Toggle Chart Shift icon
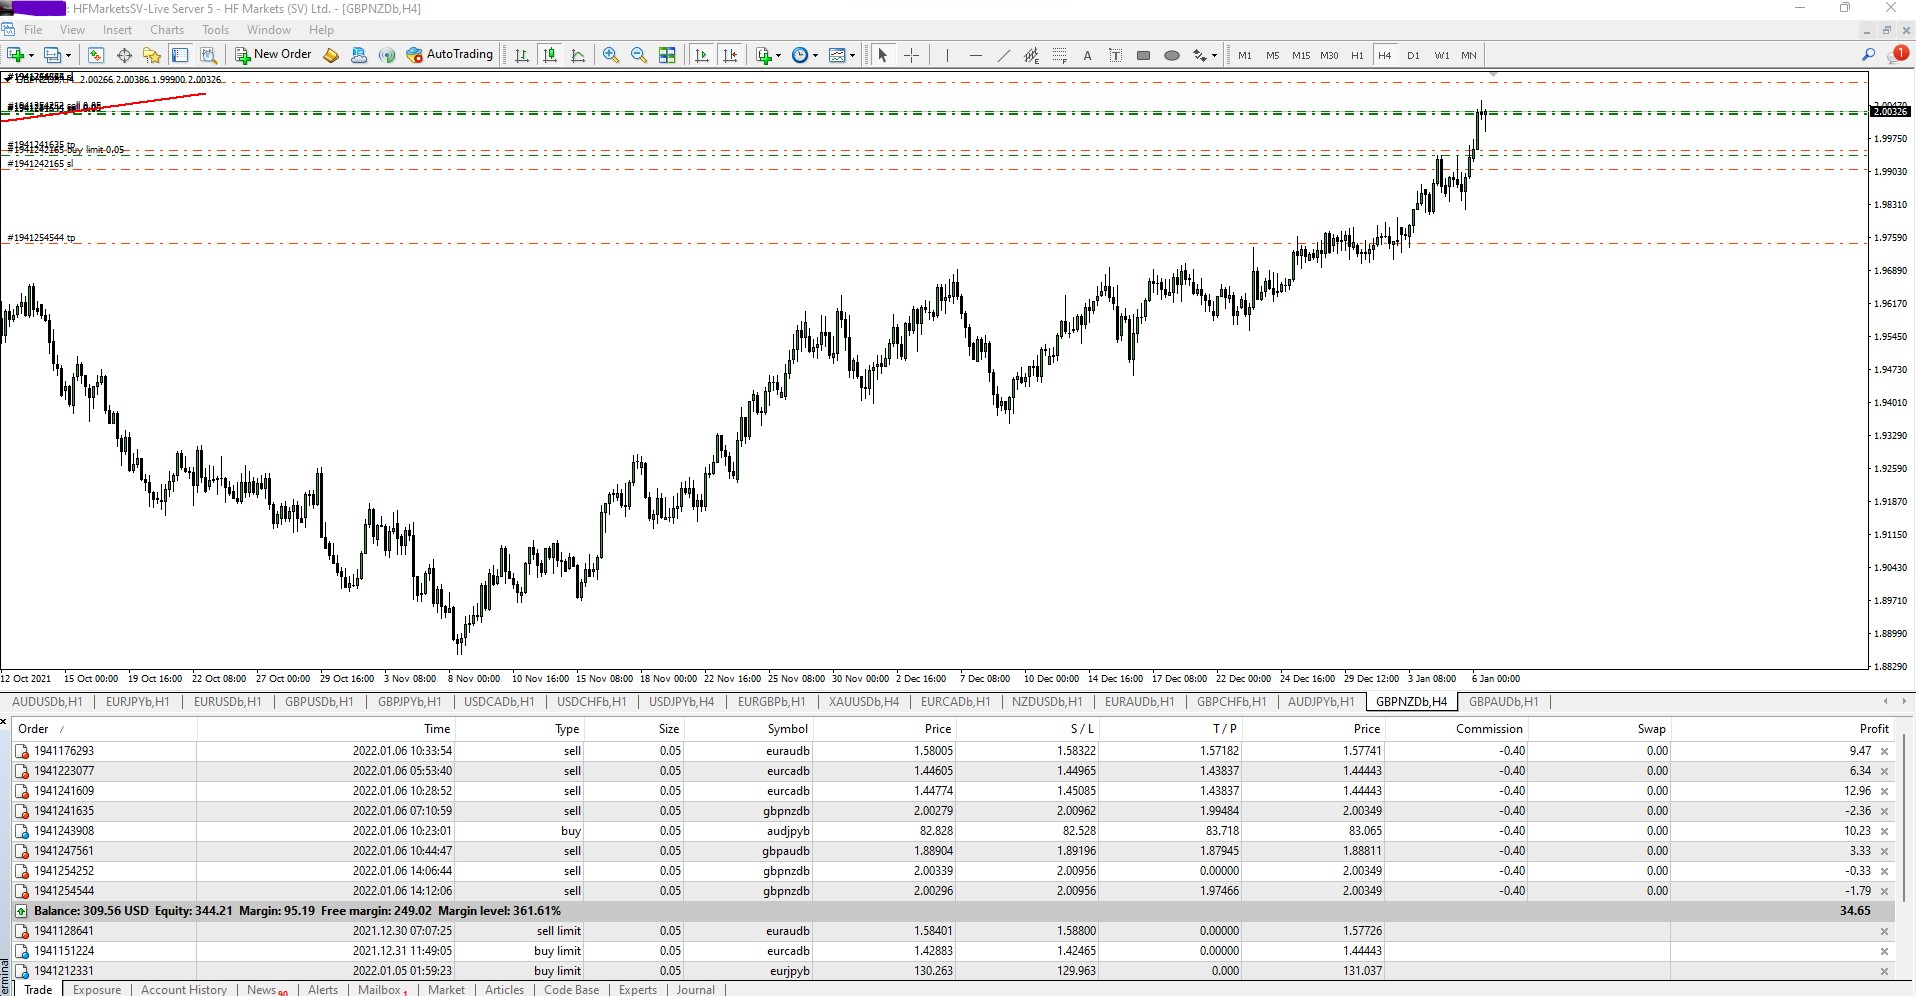 click(730, 55)
